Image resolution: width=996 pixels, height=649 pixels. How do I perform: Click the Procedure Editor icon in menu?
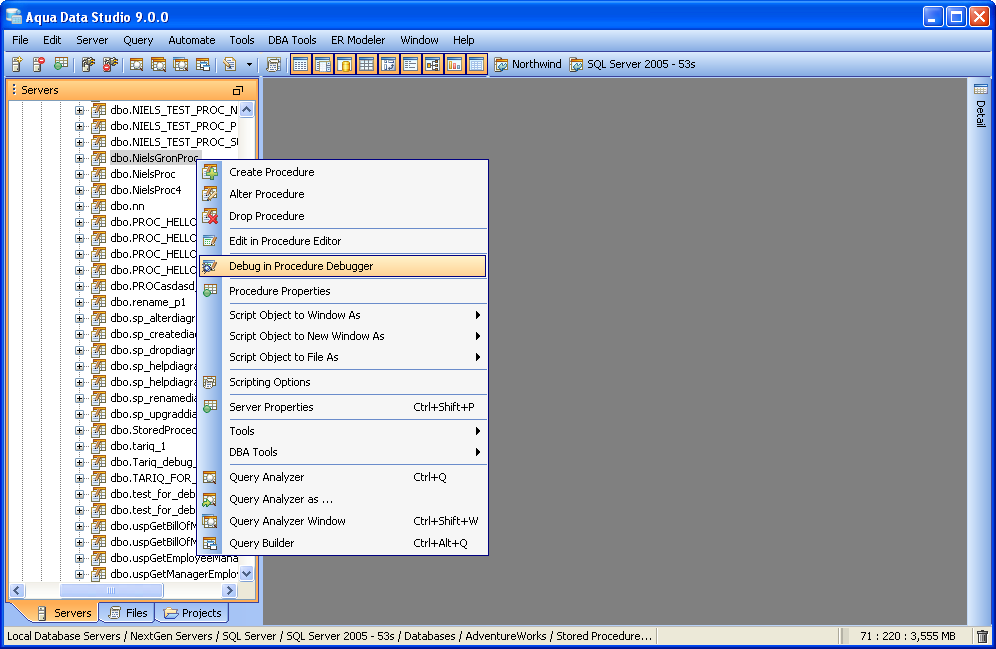(210, 241)
